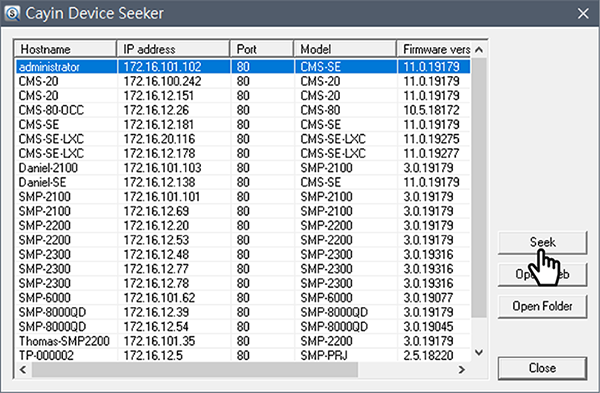The width and height of the screenshot is (600, 393).
Task: Select the administrator host row
Action: (x=243, y=67)
